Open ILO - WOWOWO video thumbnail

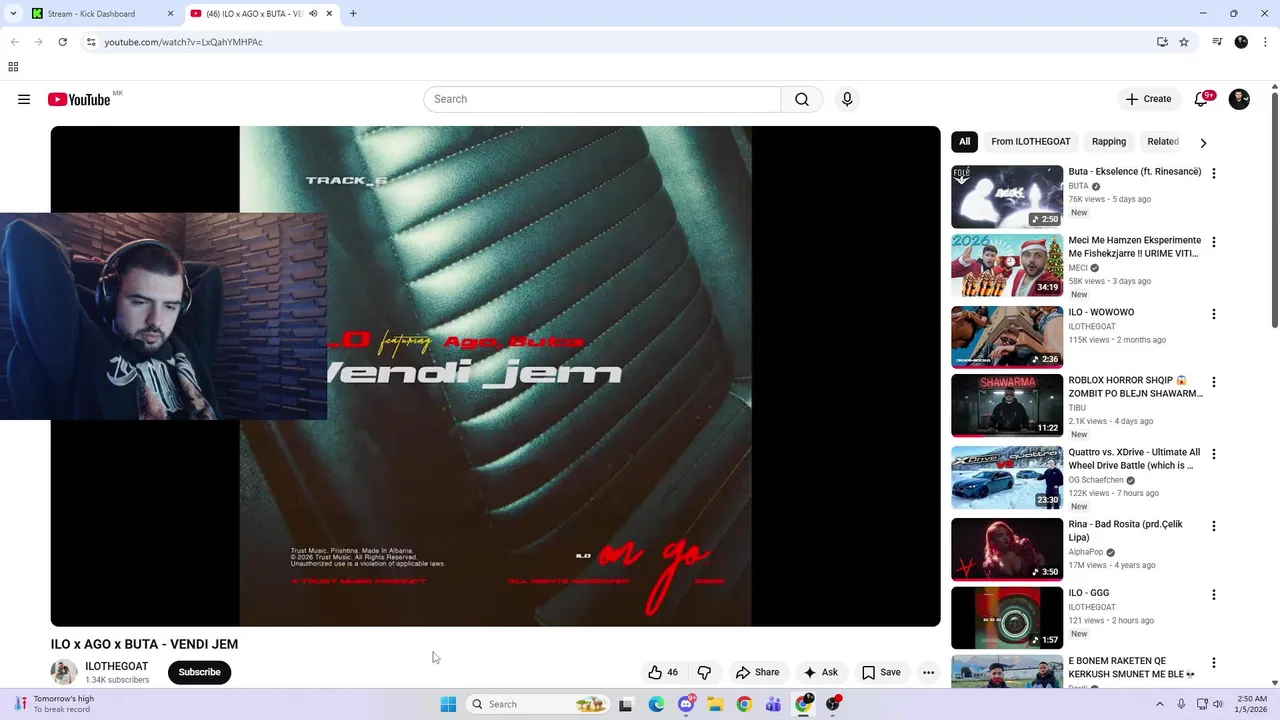1007,337
